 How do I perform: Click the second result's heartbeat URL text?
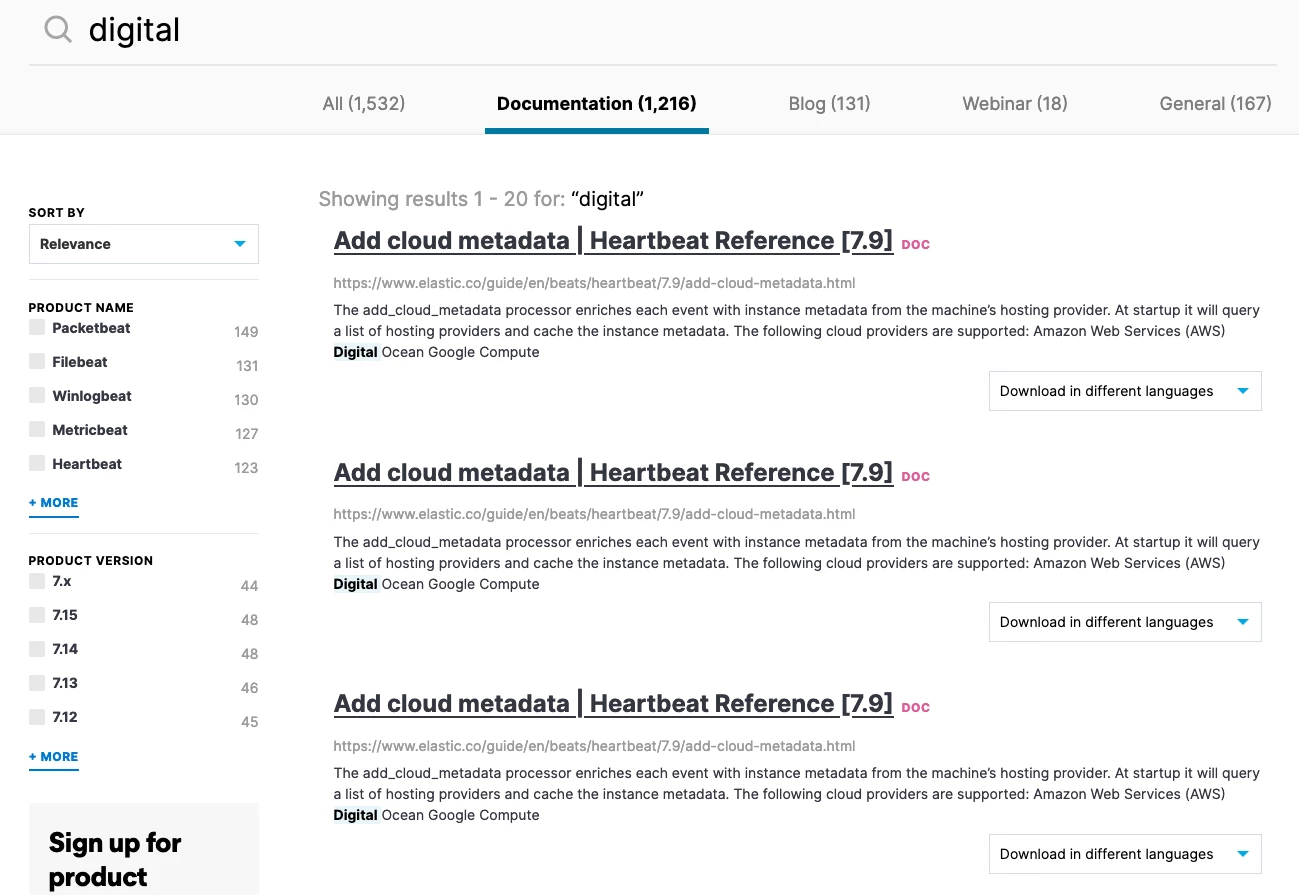[594, 515]
